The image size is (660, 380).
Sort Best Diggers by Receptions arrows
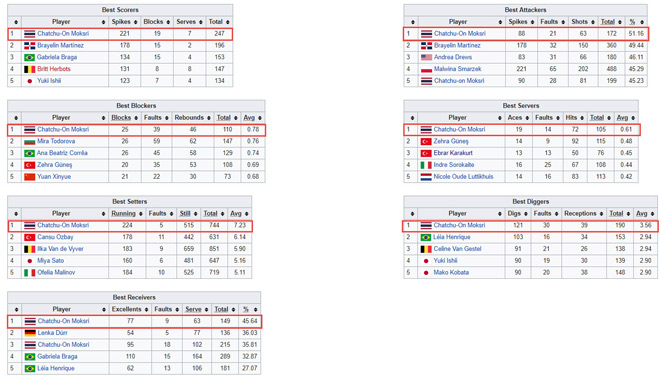601,214
